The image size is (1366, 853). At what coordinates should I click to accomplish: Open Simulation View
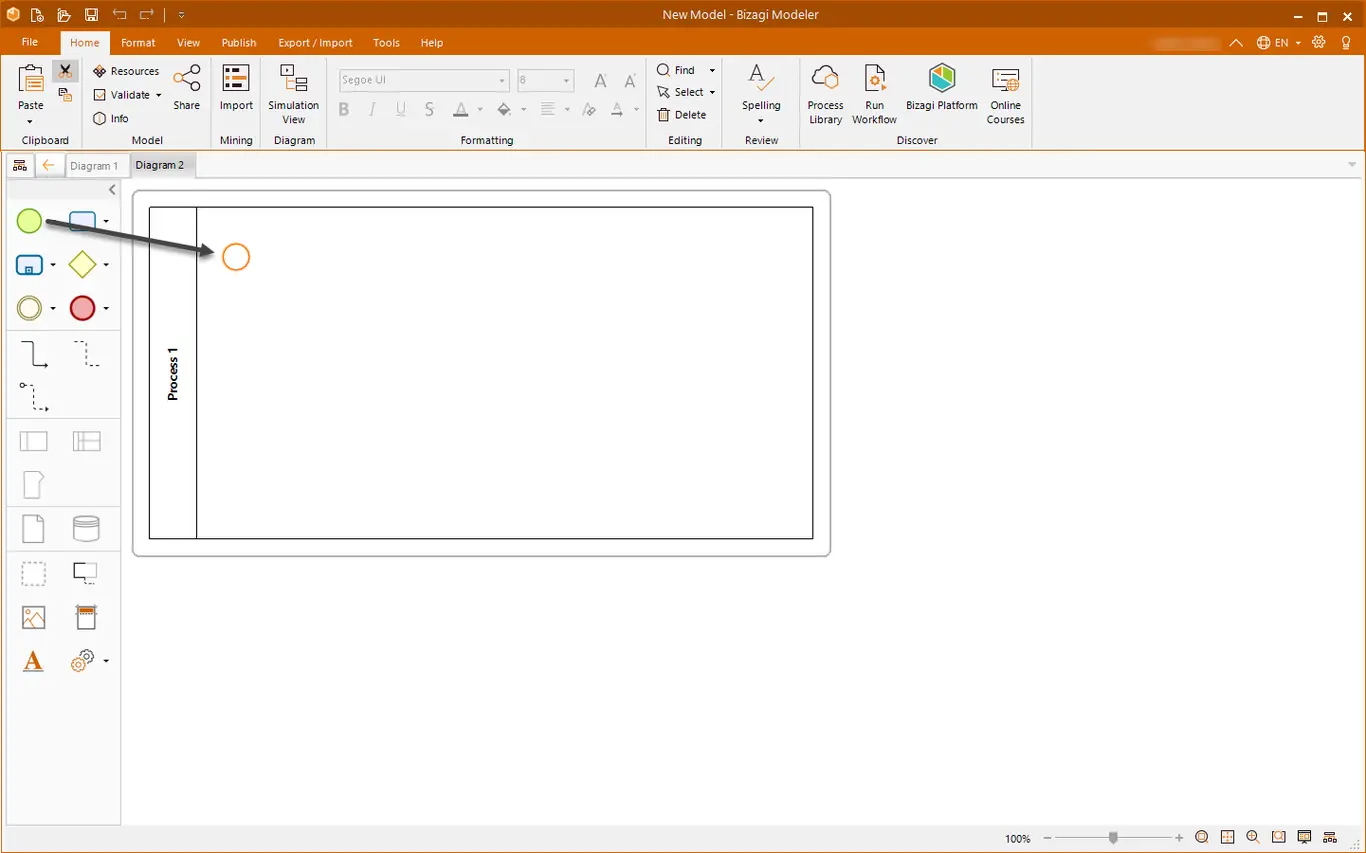pos(294,95)
